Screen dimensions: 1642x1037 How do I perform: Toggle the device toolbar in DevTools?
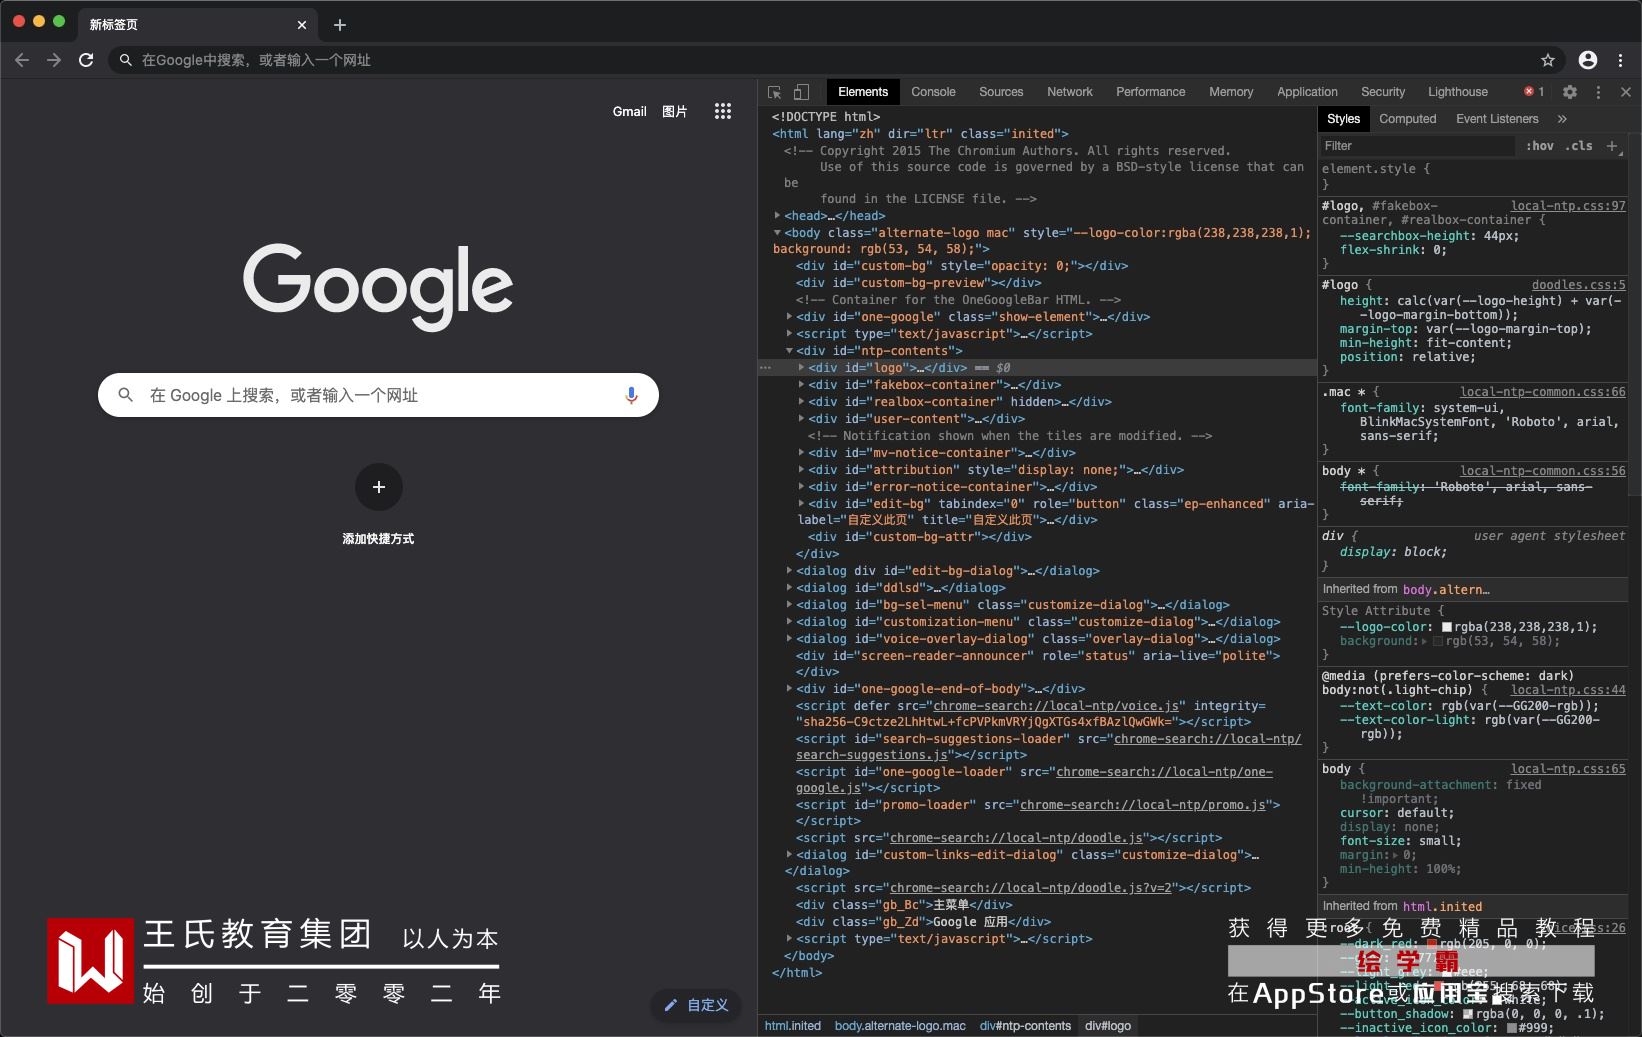click(x=801, y=92)
